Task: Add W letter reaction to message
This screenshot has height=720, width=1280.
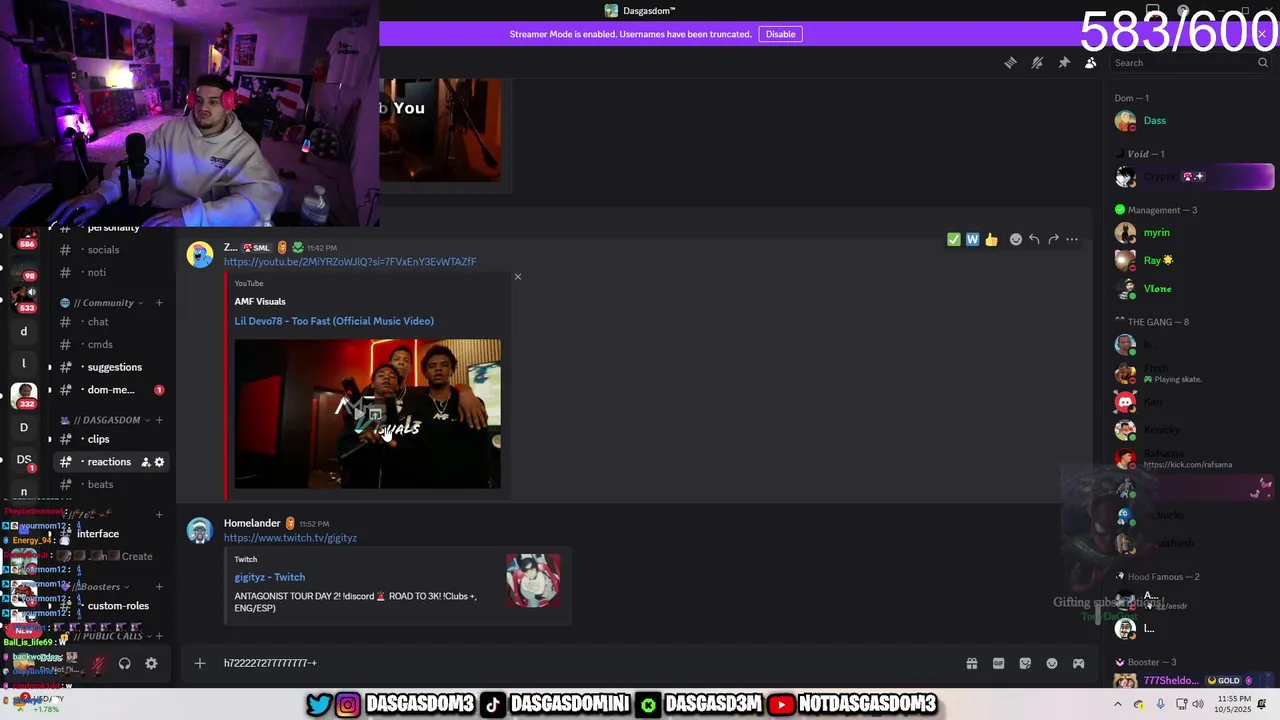Action: pyautogui.click(x=972, y=239)
